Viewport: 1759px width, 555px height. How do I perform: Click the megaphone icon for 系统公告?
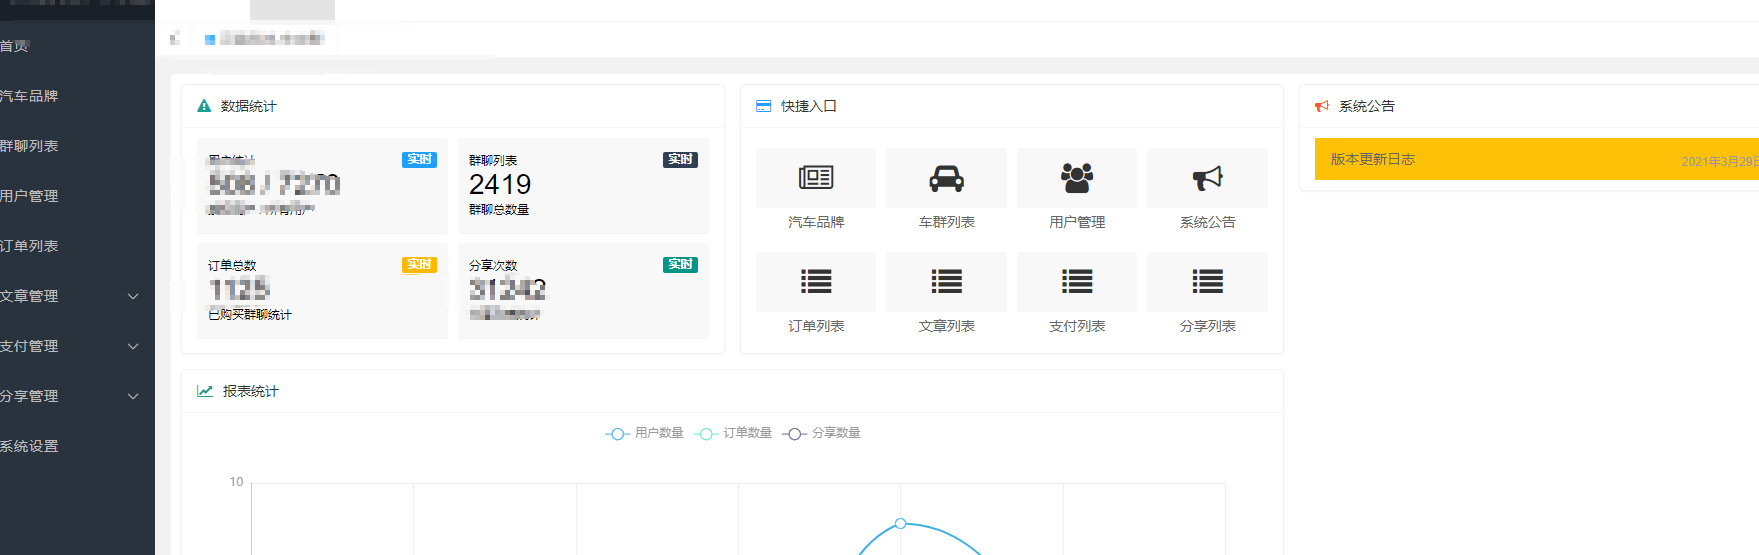(1207, 179)
